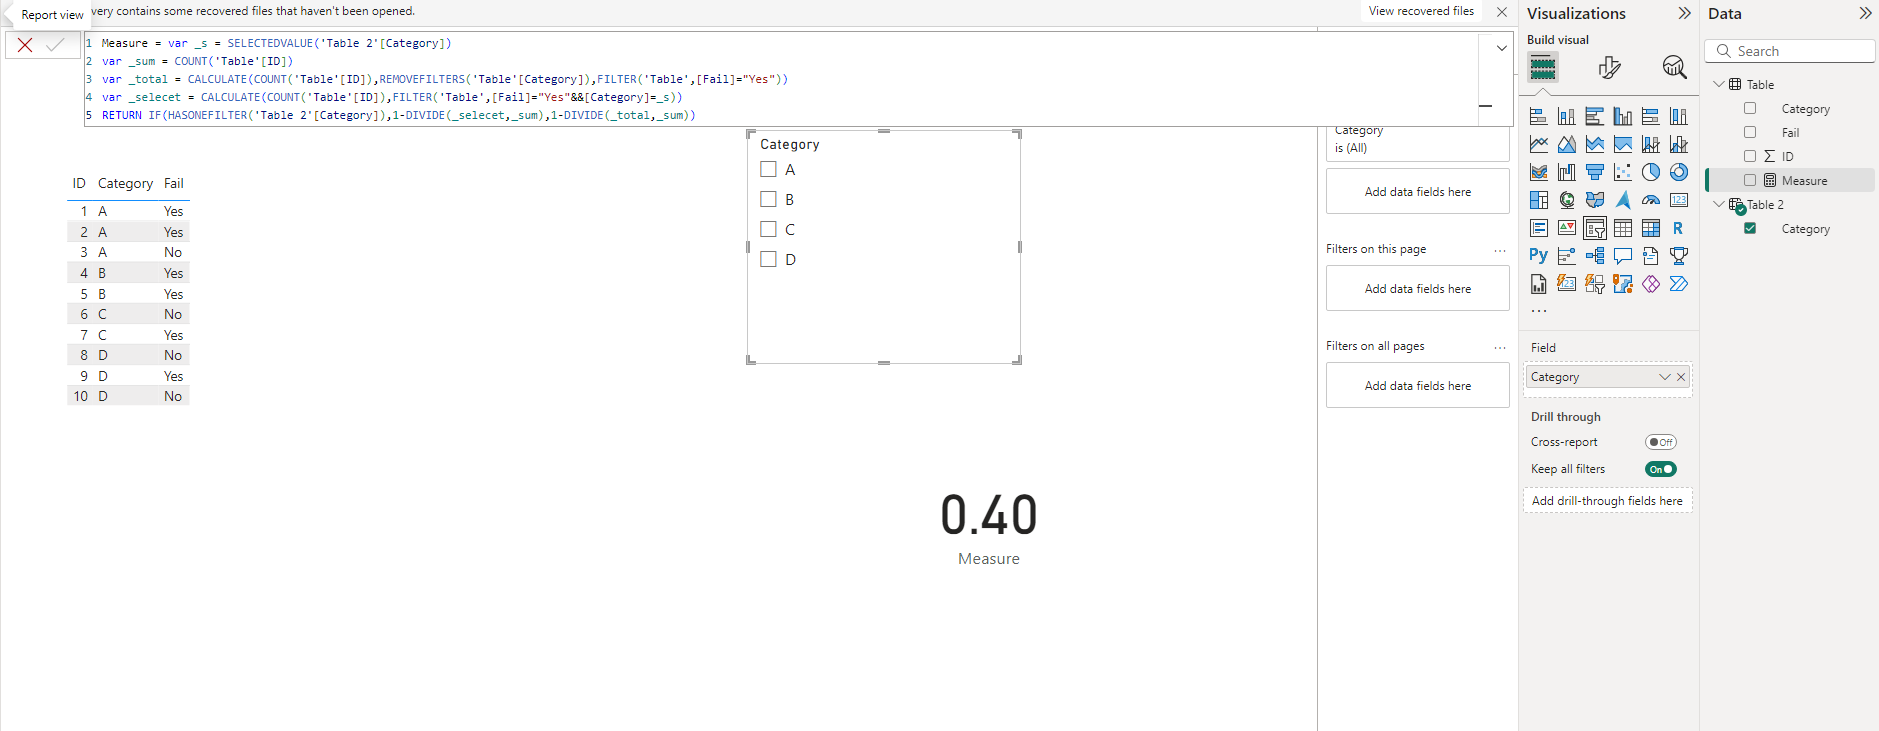This screenshot has width=1879, height=731.
Task: Add data fields to page filters
Action: tap(1418, 289)
